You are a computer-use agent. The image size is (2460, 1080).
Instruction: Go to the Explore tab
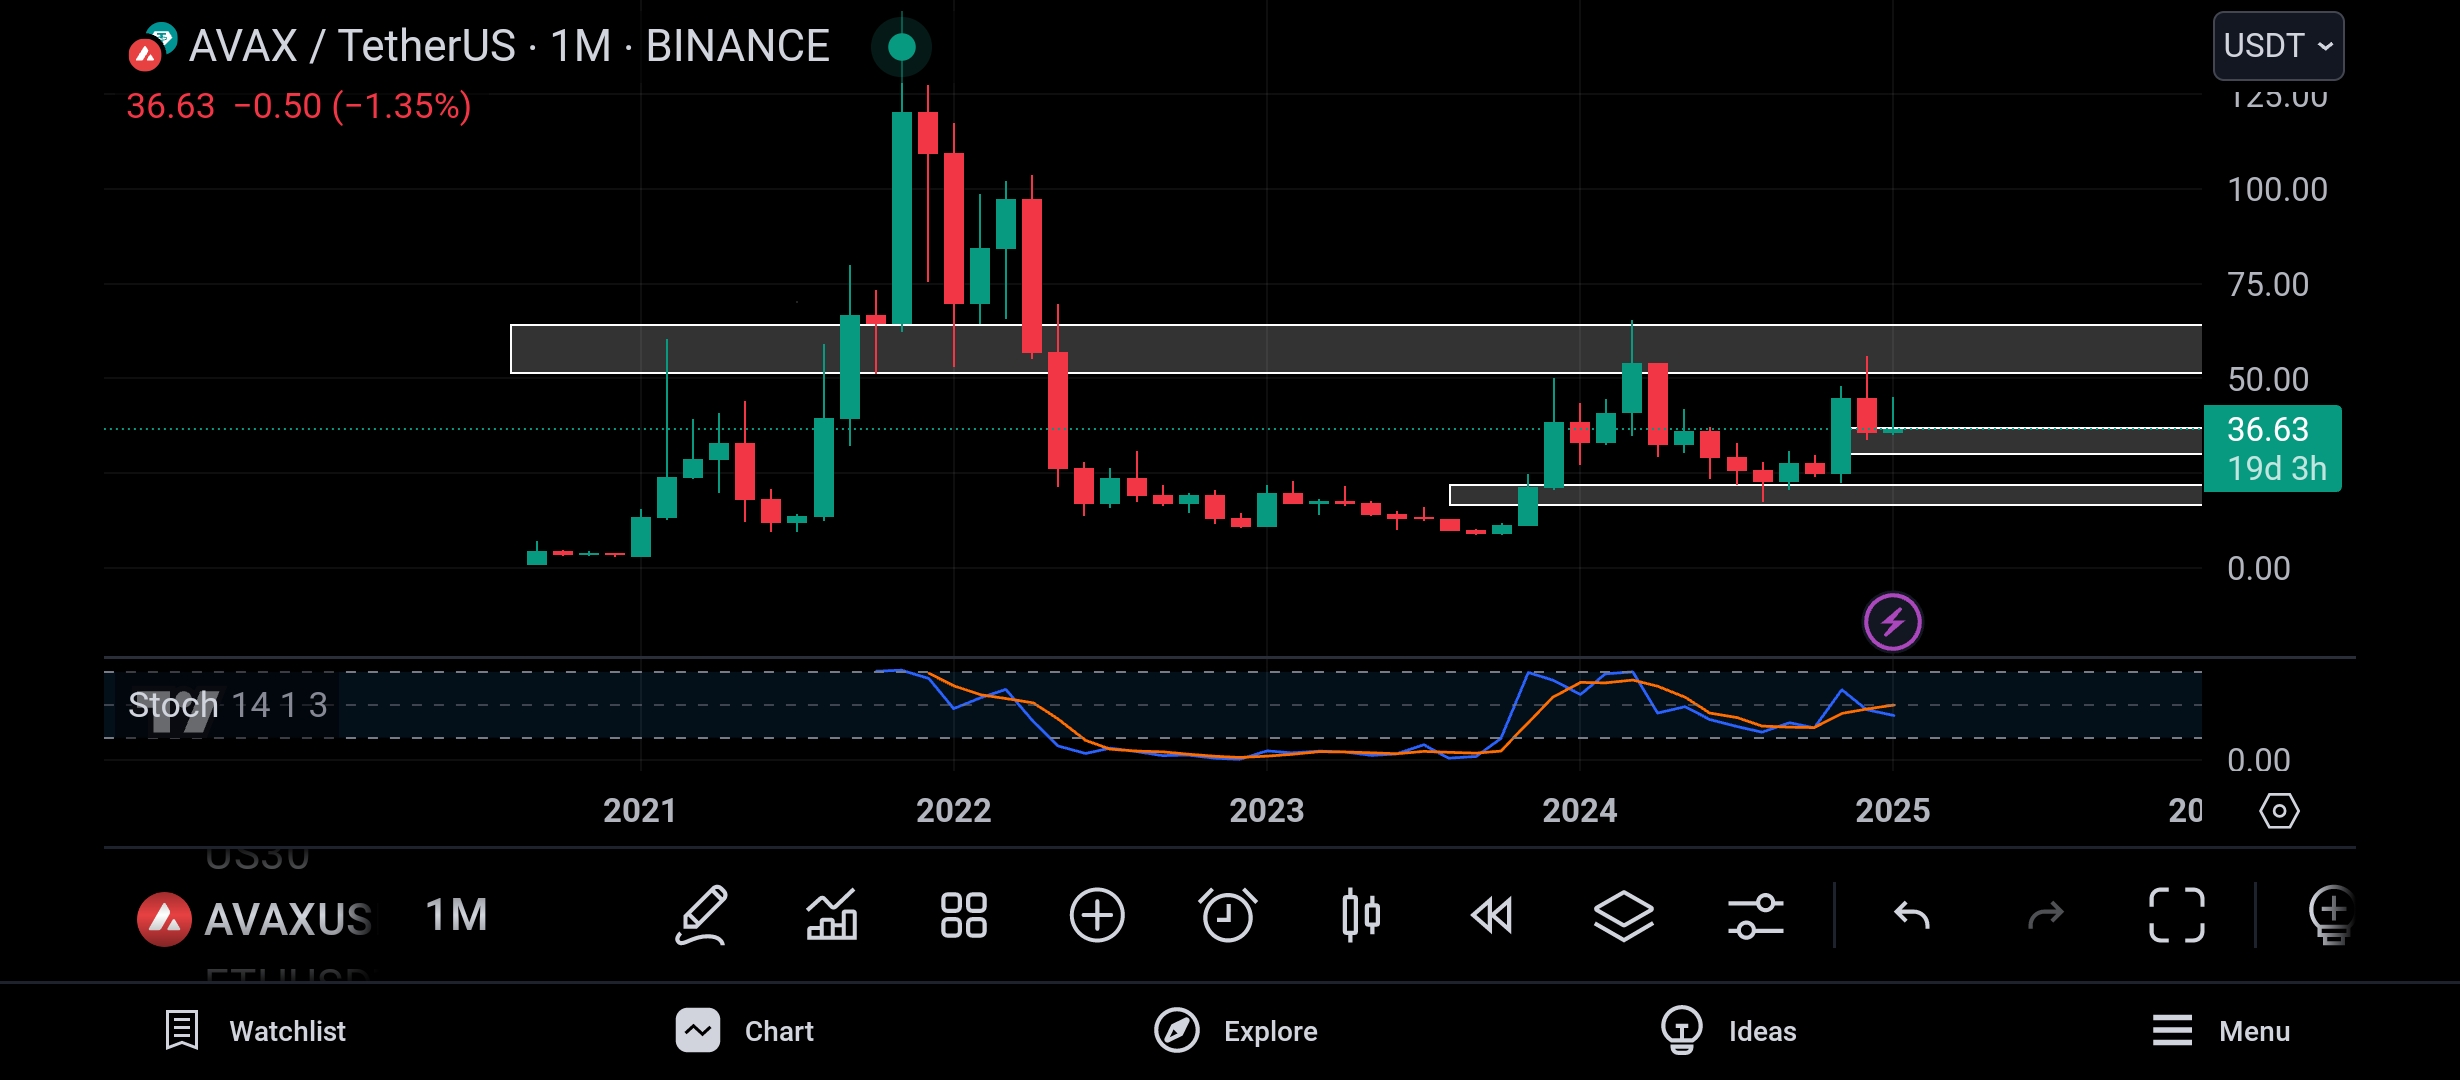(1236, 1031)
